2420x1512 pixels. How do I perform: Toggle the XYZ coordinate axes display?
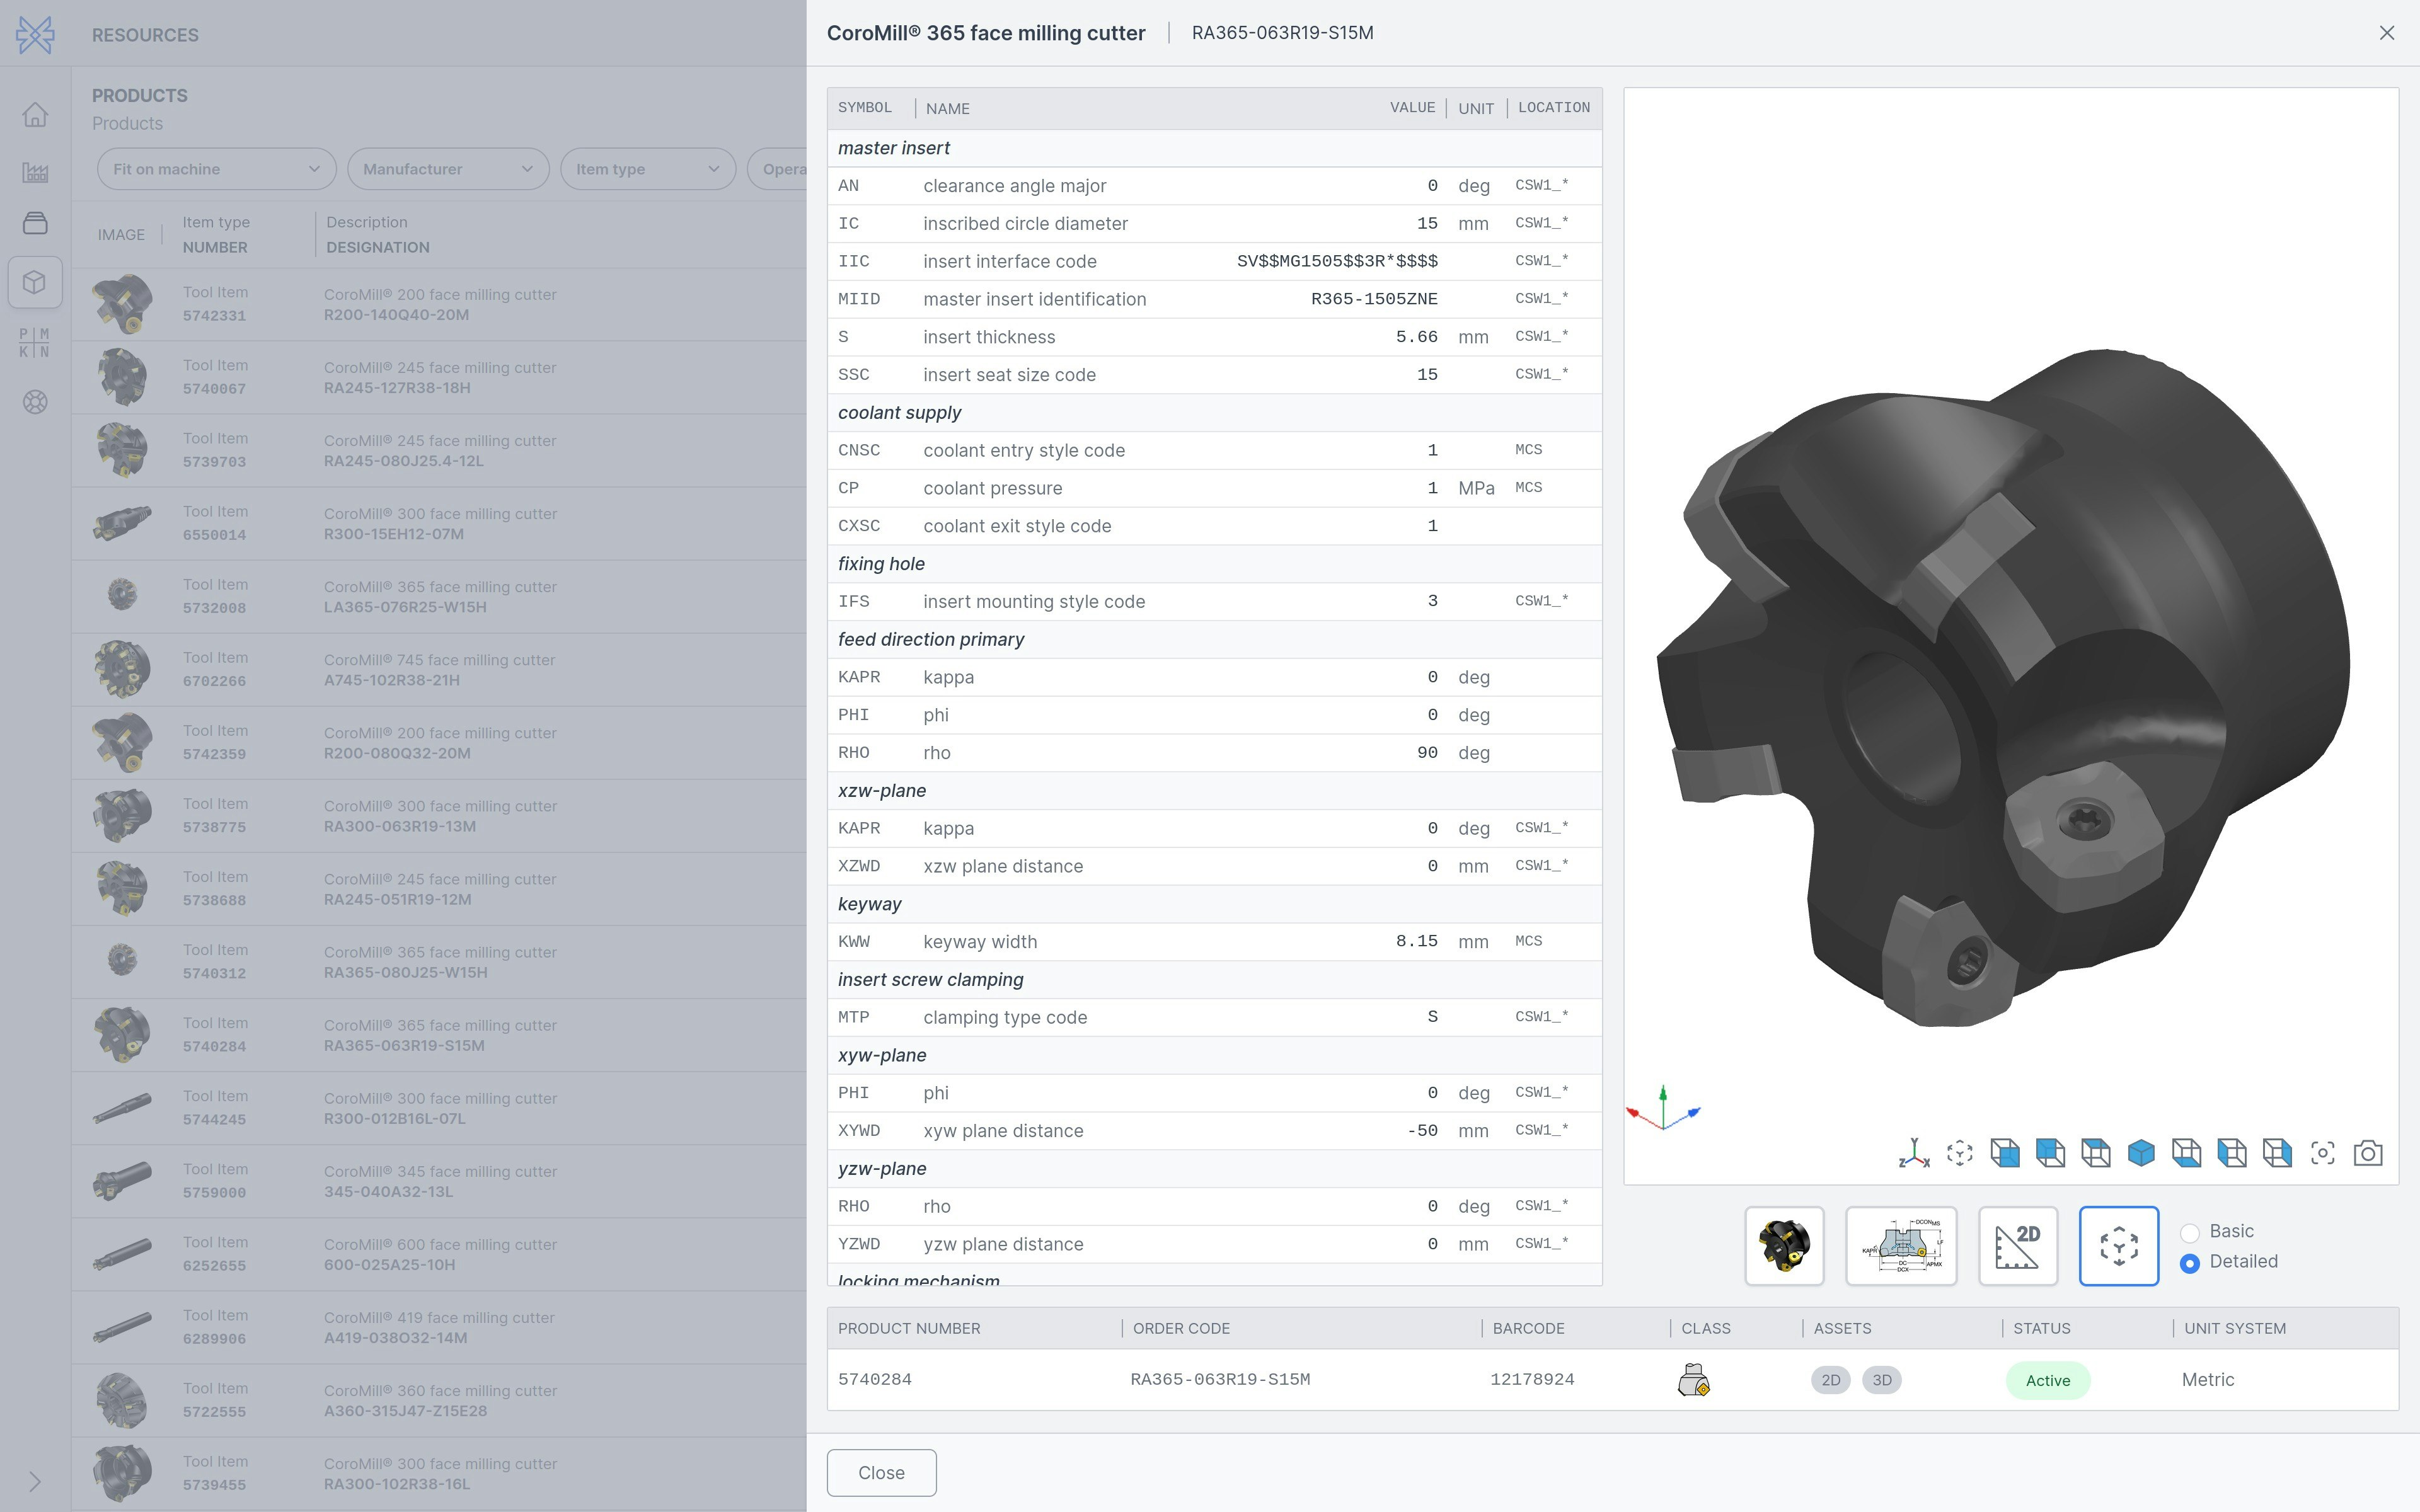(1914, 1153)
